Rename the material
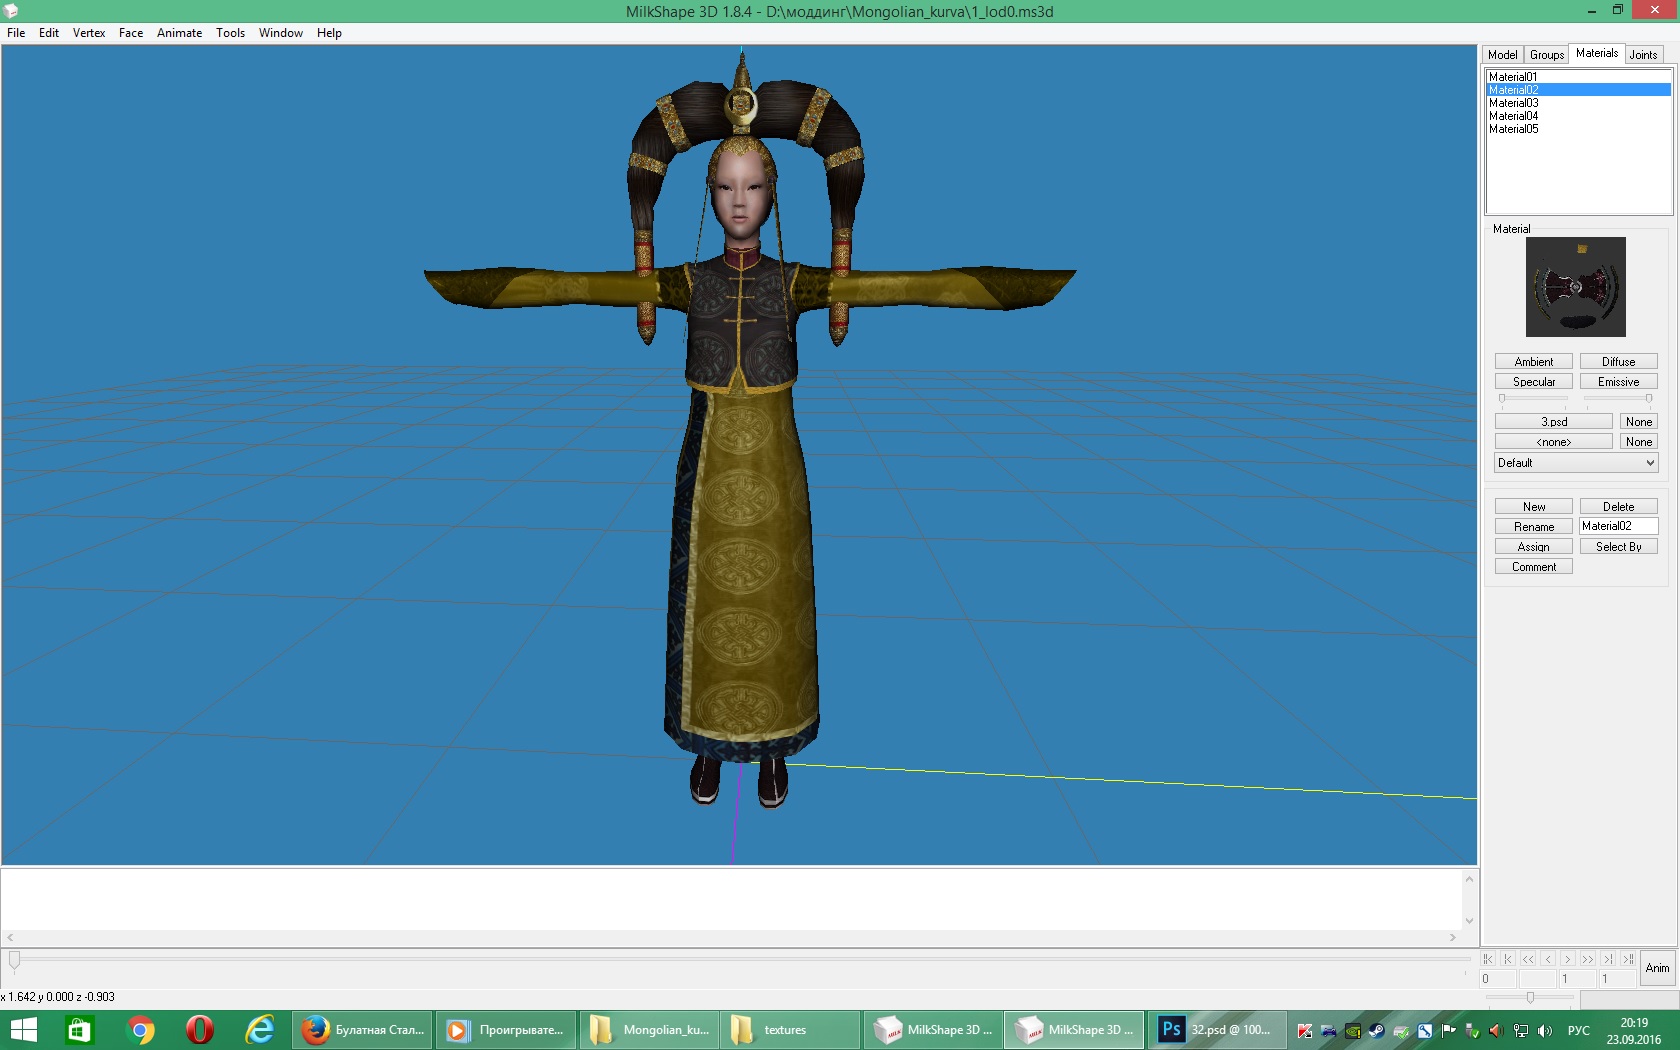1680x1050 pixels. [x=1533, y=527]
